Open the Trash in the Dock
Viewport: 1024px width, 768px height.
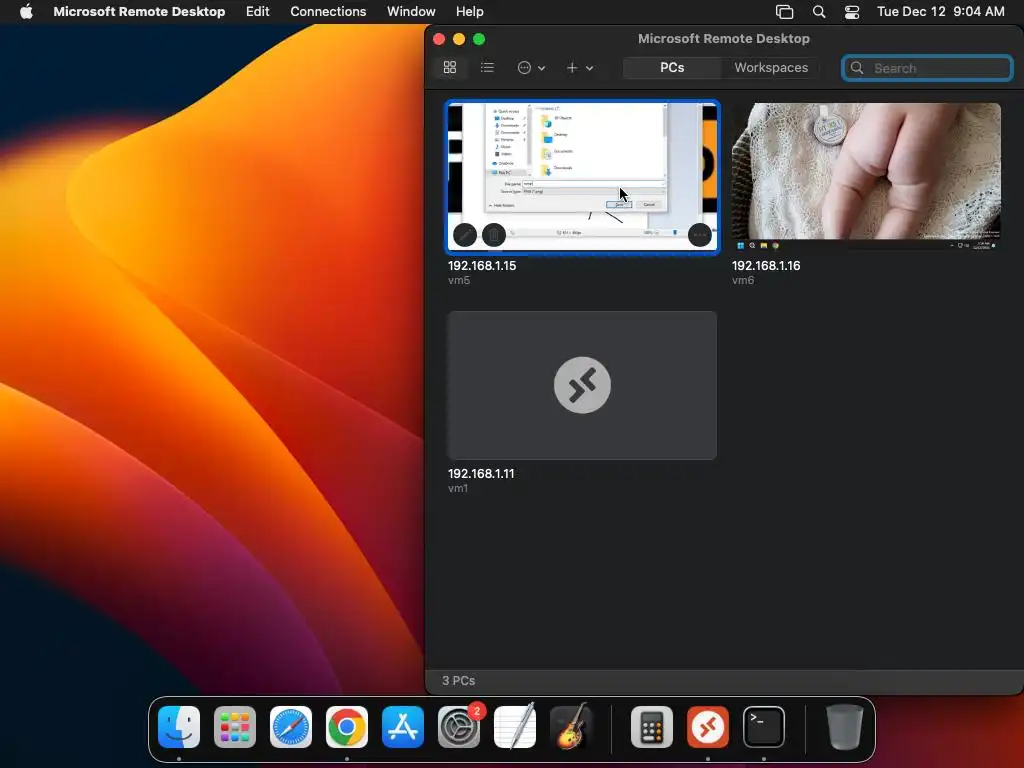(x=844, y=727)
